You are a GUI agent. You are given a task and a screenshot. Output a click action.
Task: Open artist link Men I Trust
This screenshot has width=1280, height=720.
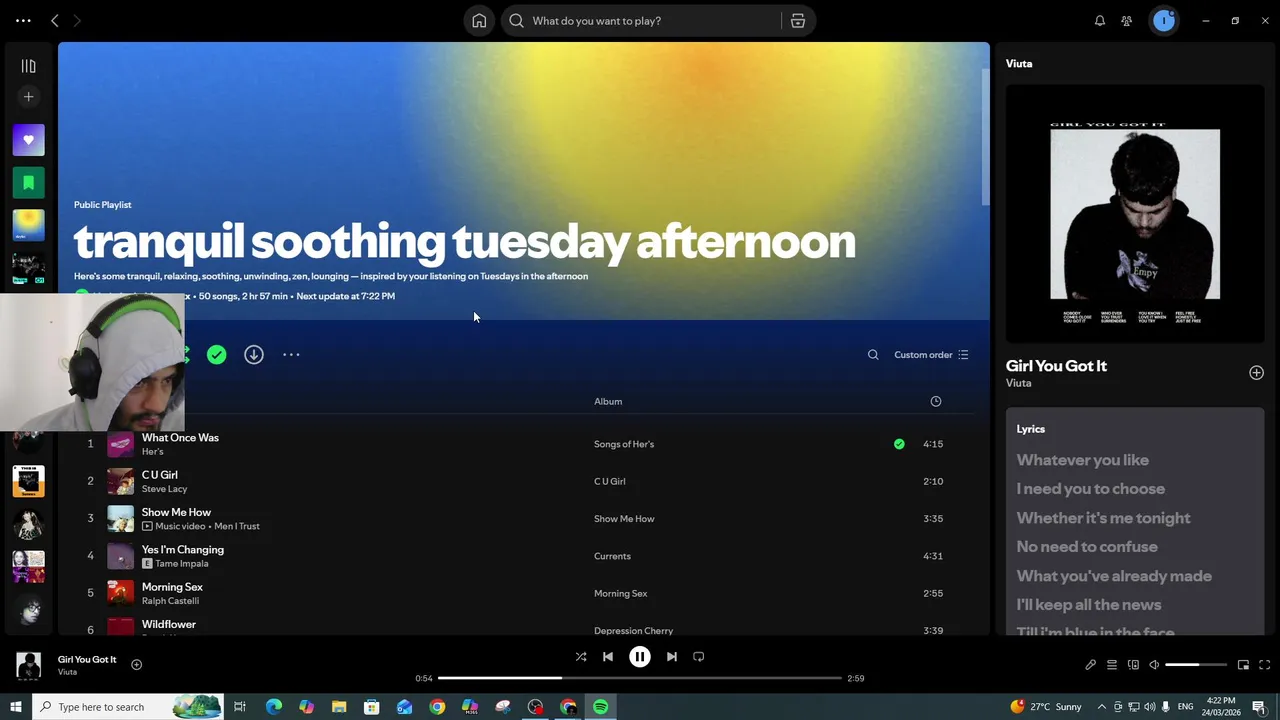(x=237, y=526)
